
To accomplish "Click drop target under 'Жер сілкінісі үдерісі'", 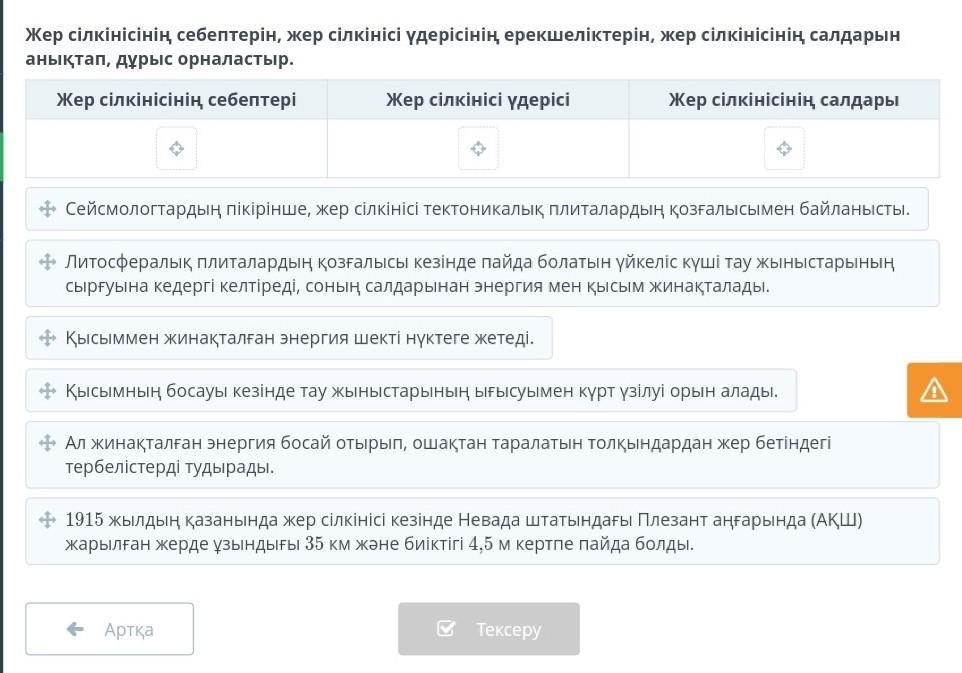I will click(x=478, y=148).
